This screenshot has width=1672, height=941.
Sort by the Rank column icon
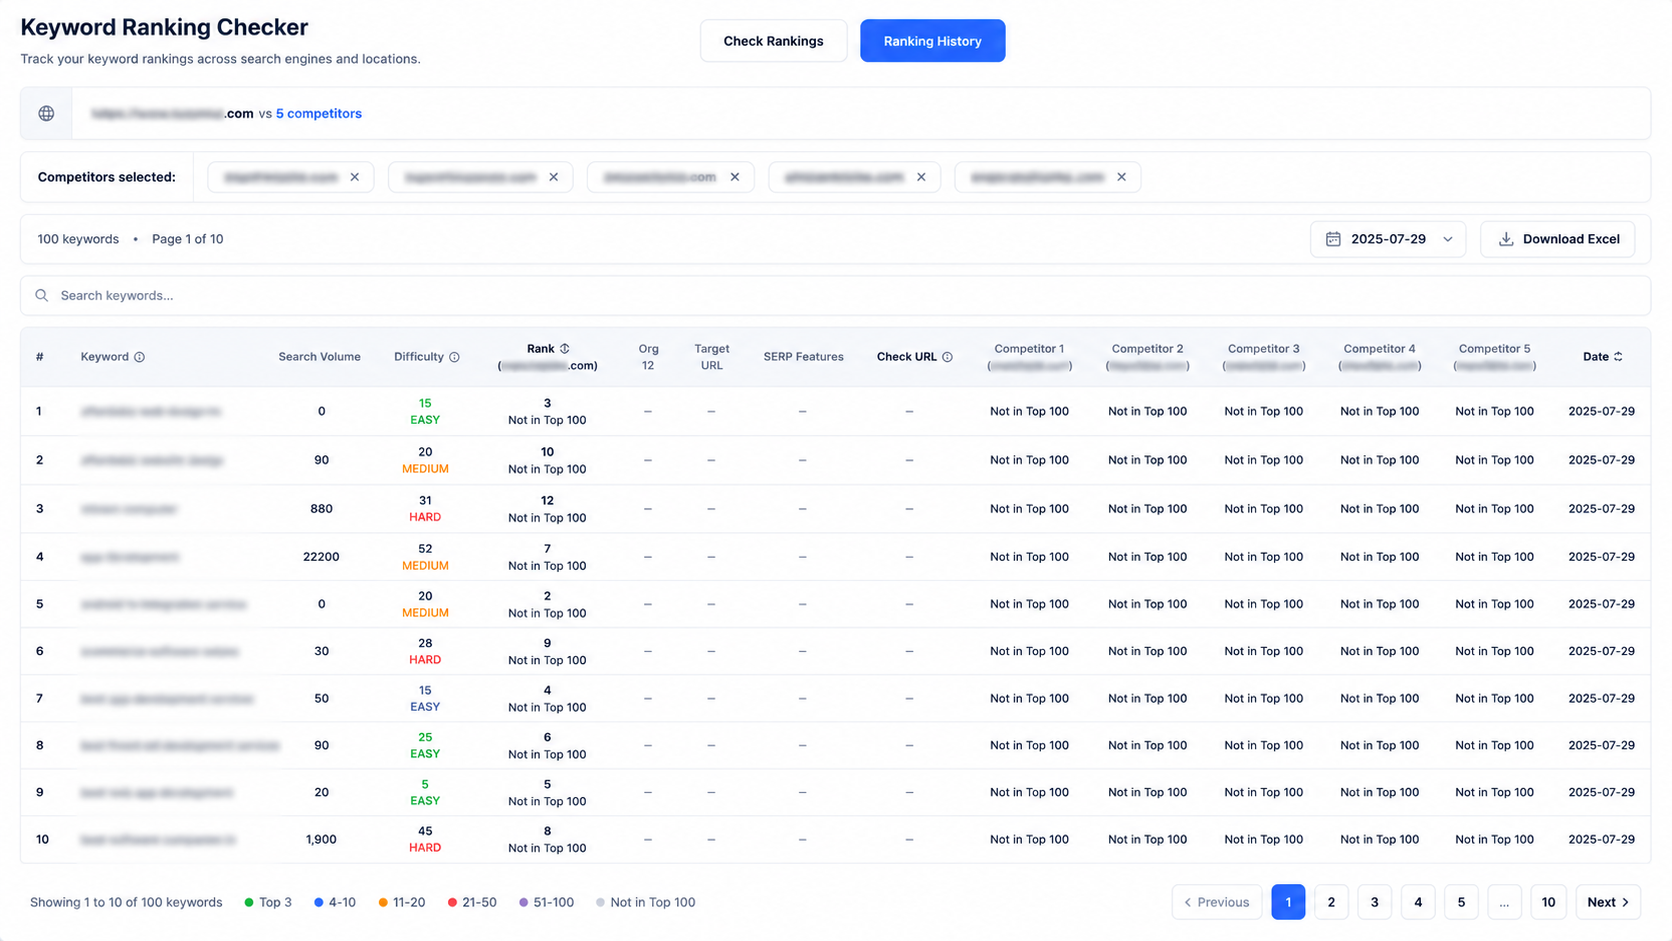565,349
